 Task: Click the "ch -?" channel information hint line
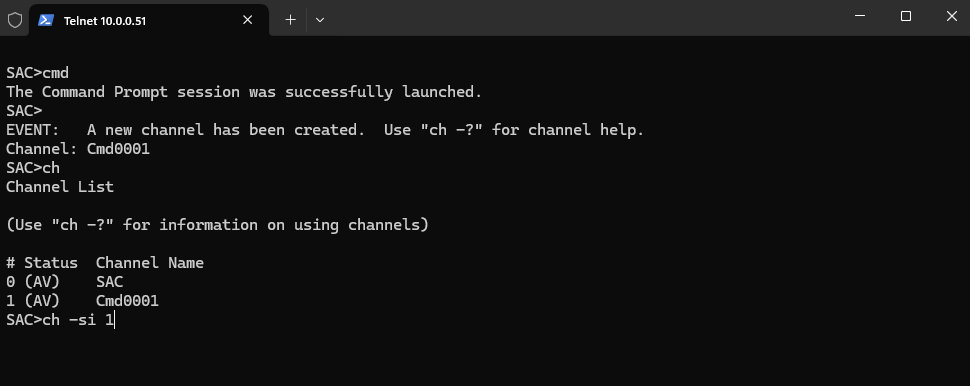(217, 225)
